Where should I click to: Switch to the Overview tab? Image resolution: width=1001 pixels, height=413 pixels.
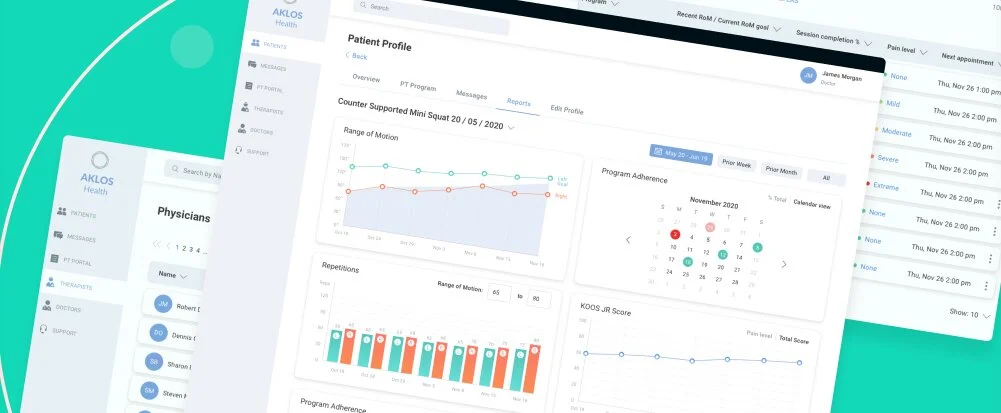pyautogui.click(x=365, y=77)
